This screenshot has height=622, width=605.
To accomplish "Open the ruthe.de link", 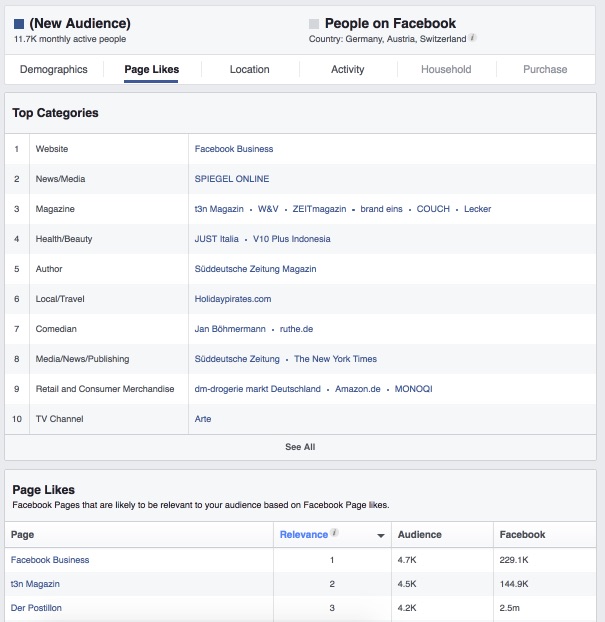I will [x=296, y=329].
